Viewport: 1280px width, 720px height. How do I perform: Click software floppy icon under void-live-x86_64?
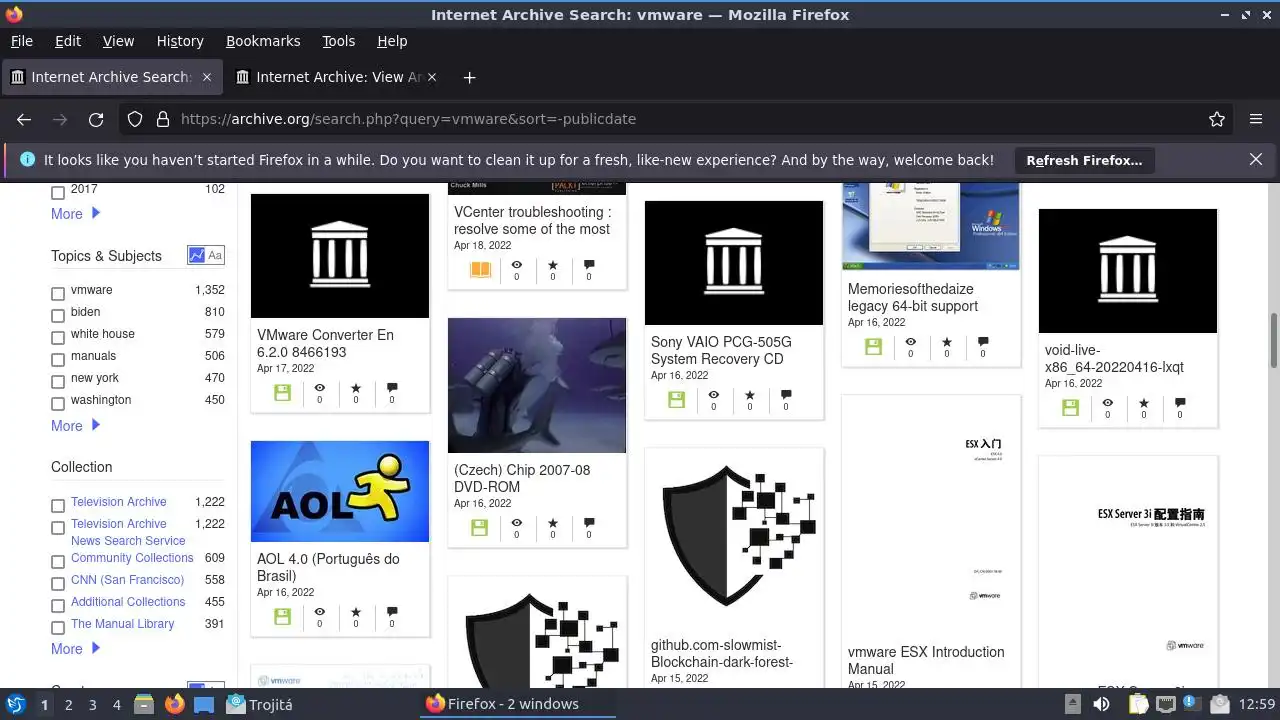1070,408
